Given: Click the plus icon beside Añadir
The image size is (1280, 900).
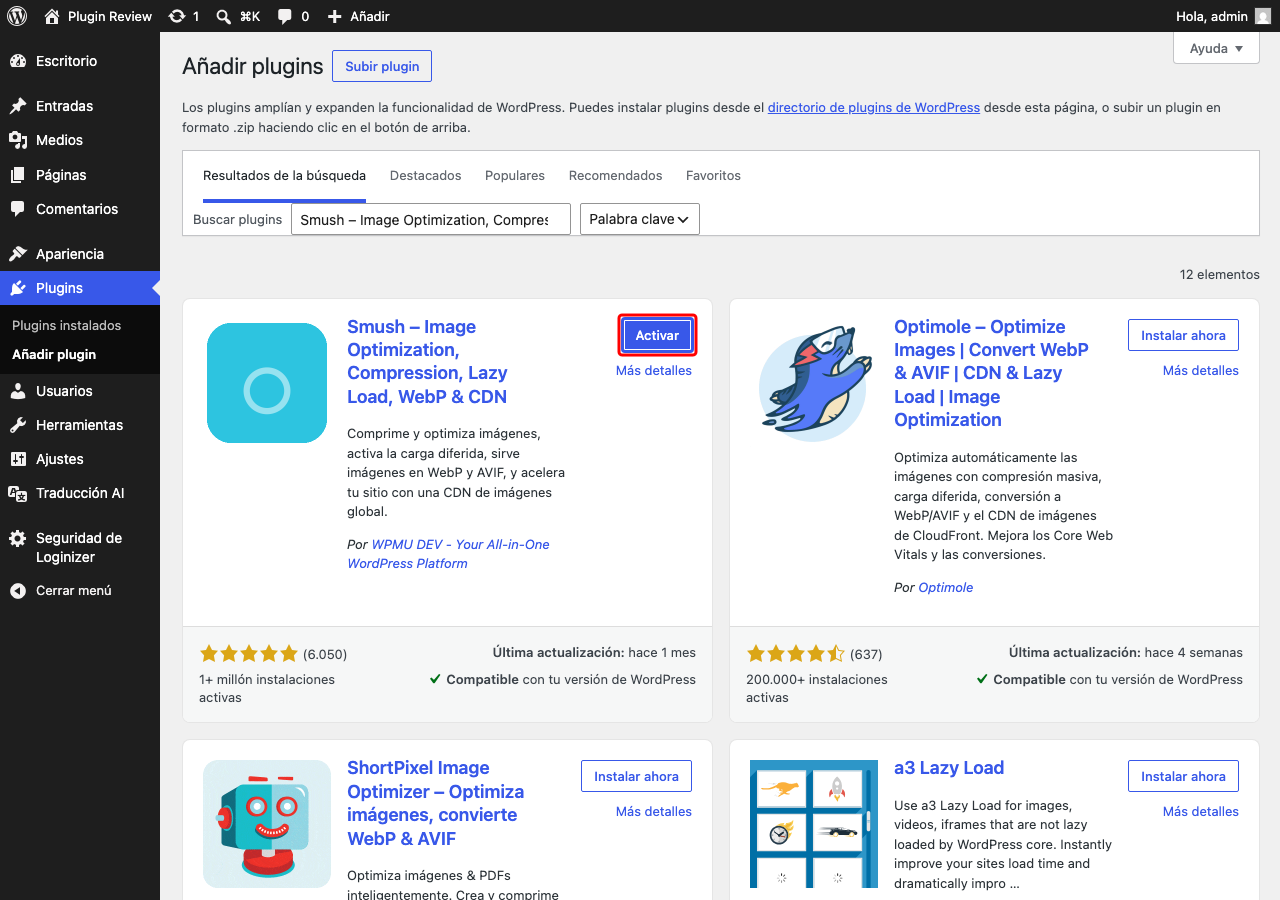Looking at the screenshot, I should (335, 16).
